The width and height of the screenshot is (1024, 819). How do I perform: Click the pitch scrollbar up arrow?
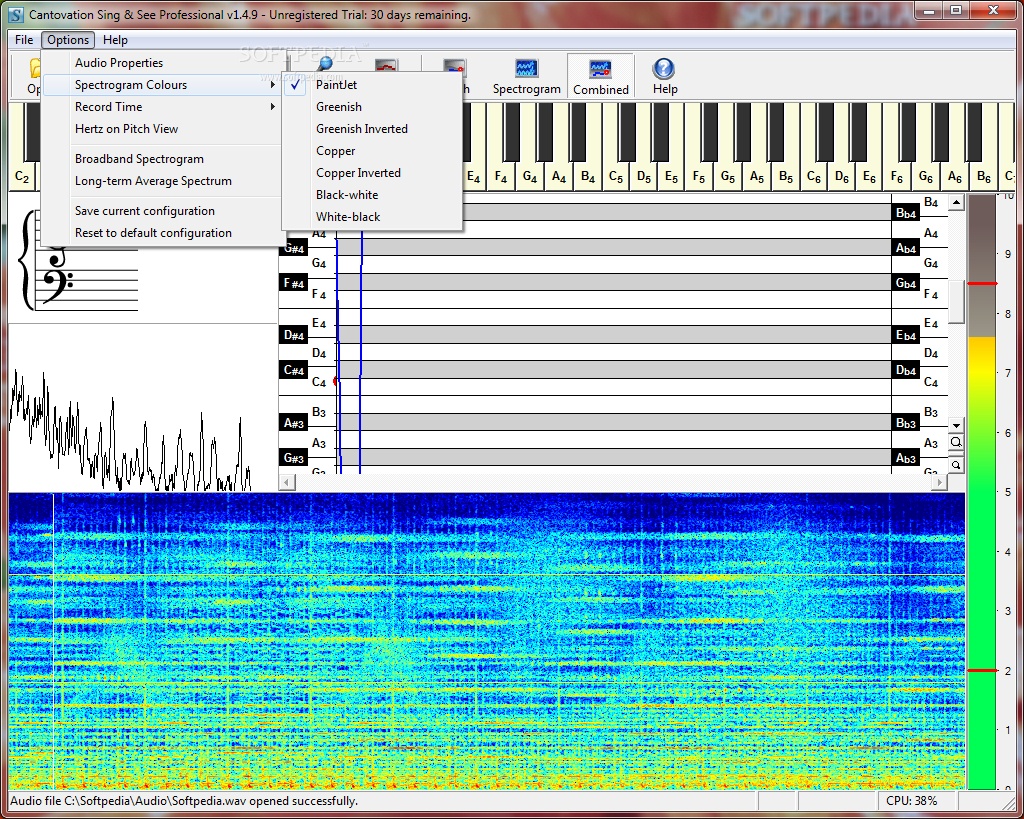[x=956, y=202]
